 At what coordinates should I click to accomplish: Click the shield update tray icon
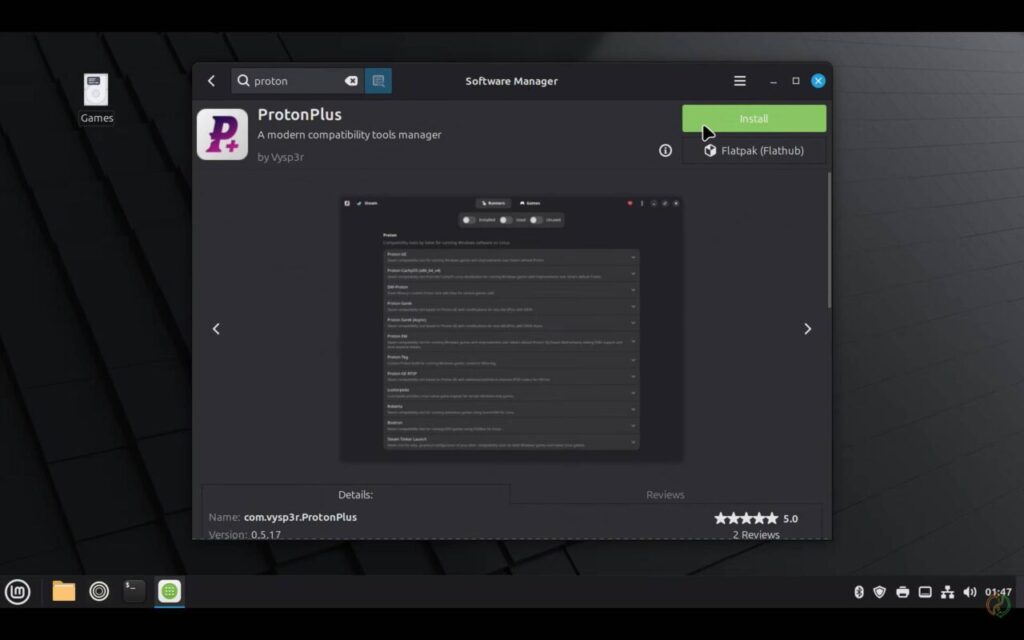880,592
